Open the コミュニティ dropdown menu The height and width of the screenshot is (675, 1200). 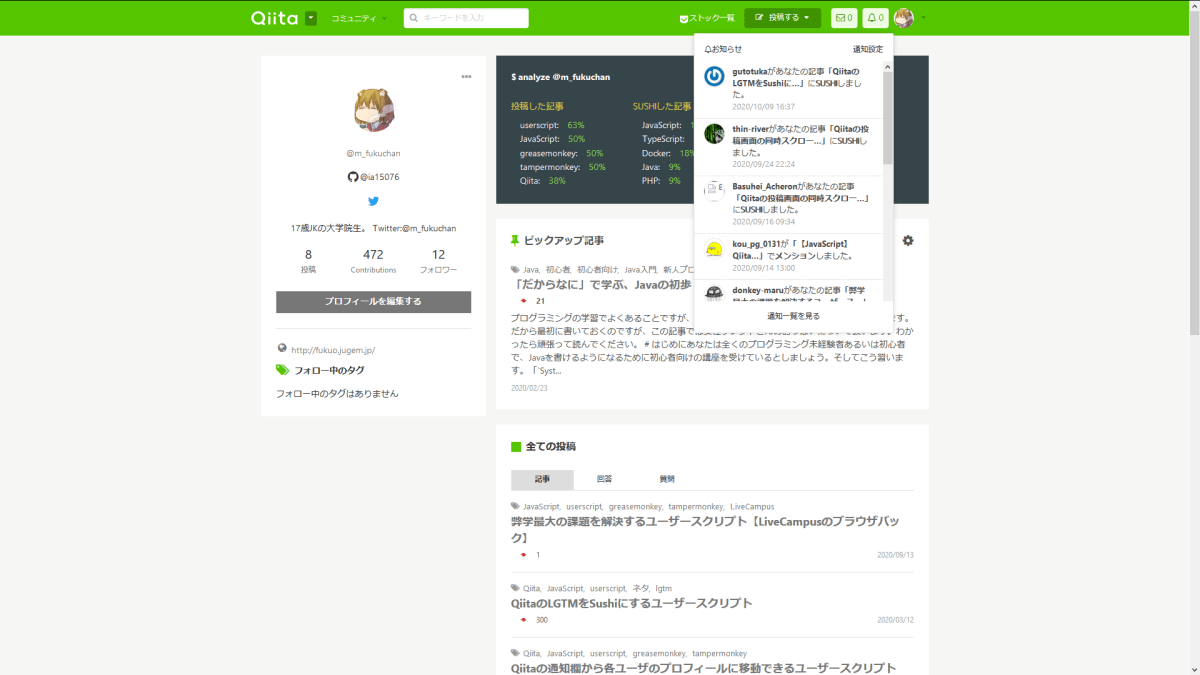358,18
